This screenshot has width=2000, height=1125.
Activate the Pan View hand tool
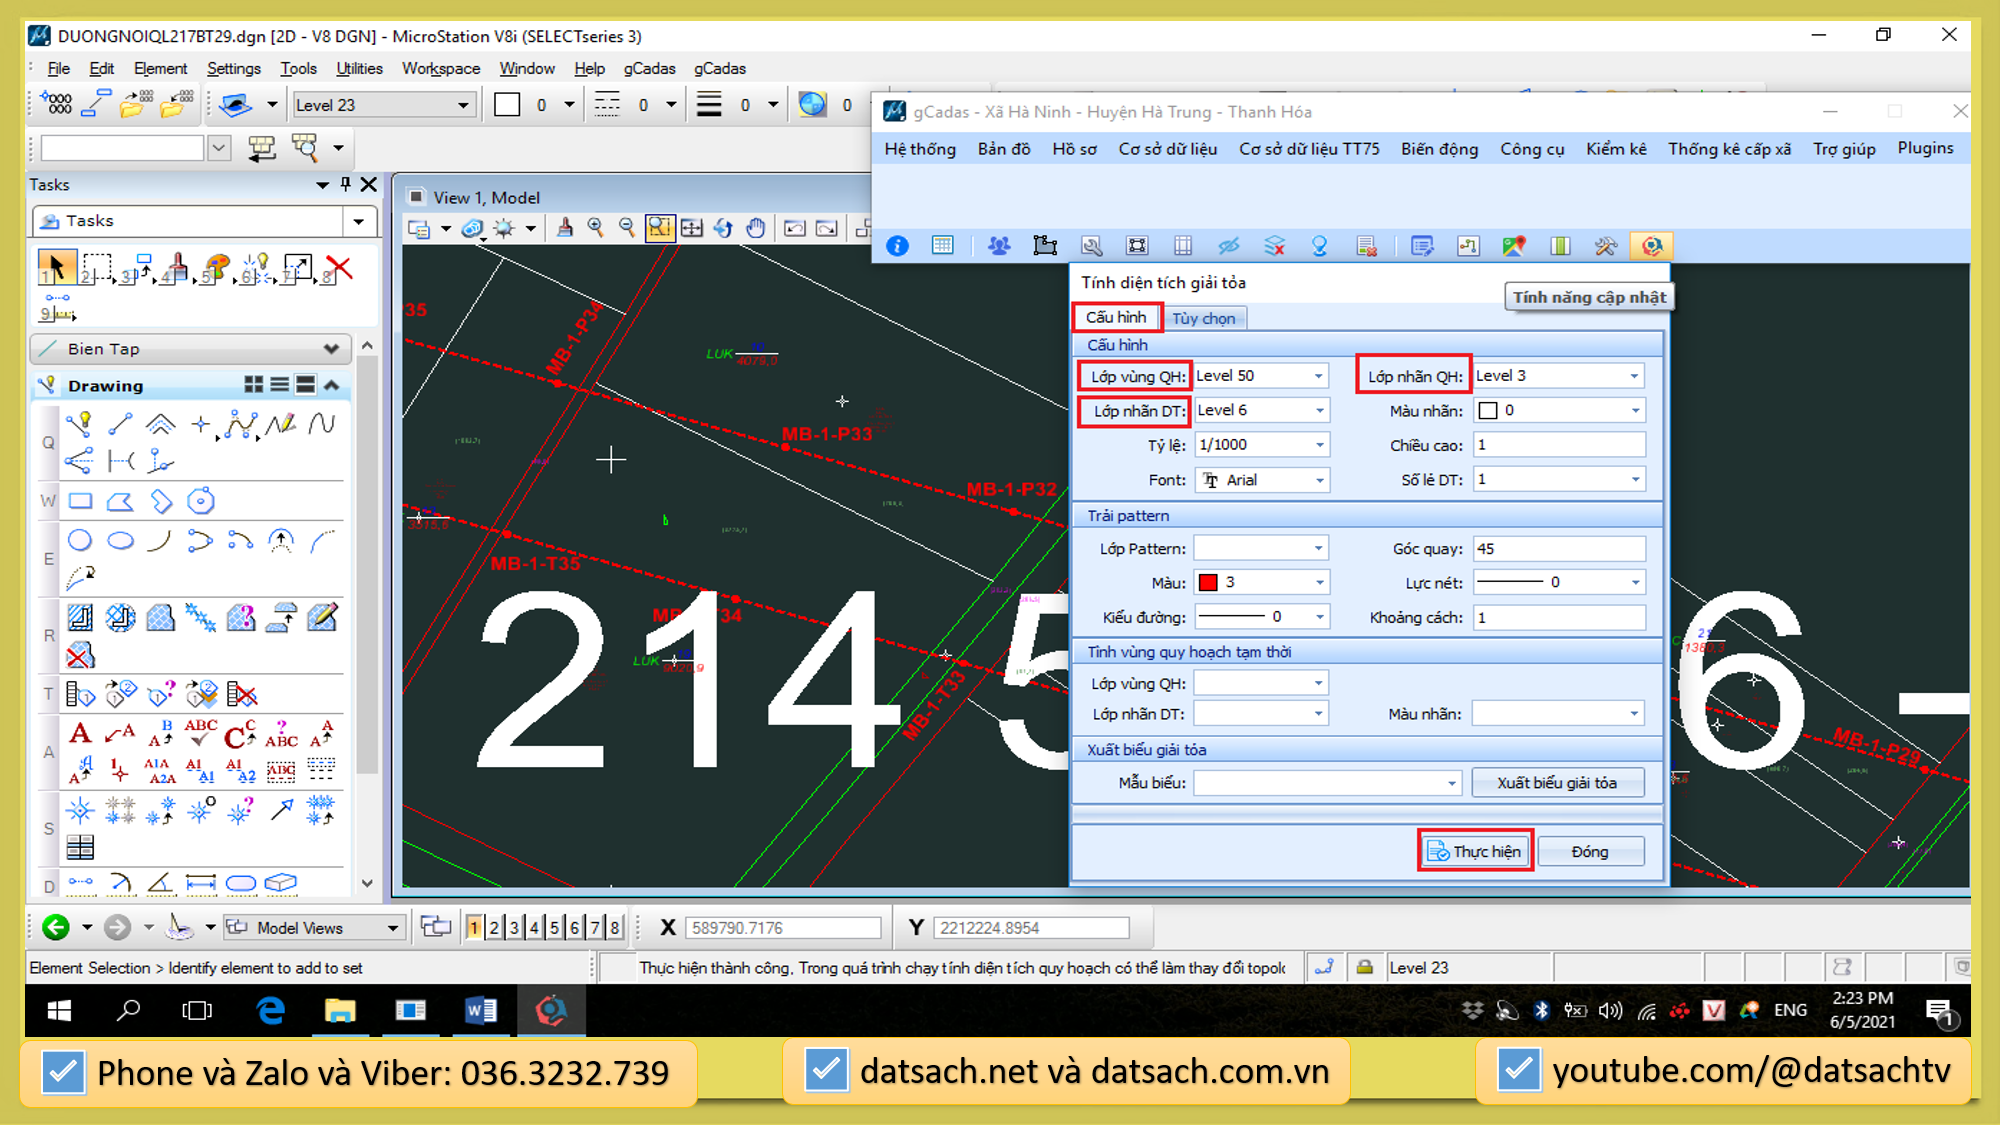[756, 228]
